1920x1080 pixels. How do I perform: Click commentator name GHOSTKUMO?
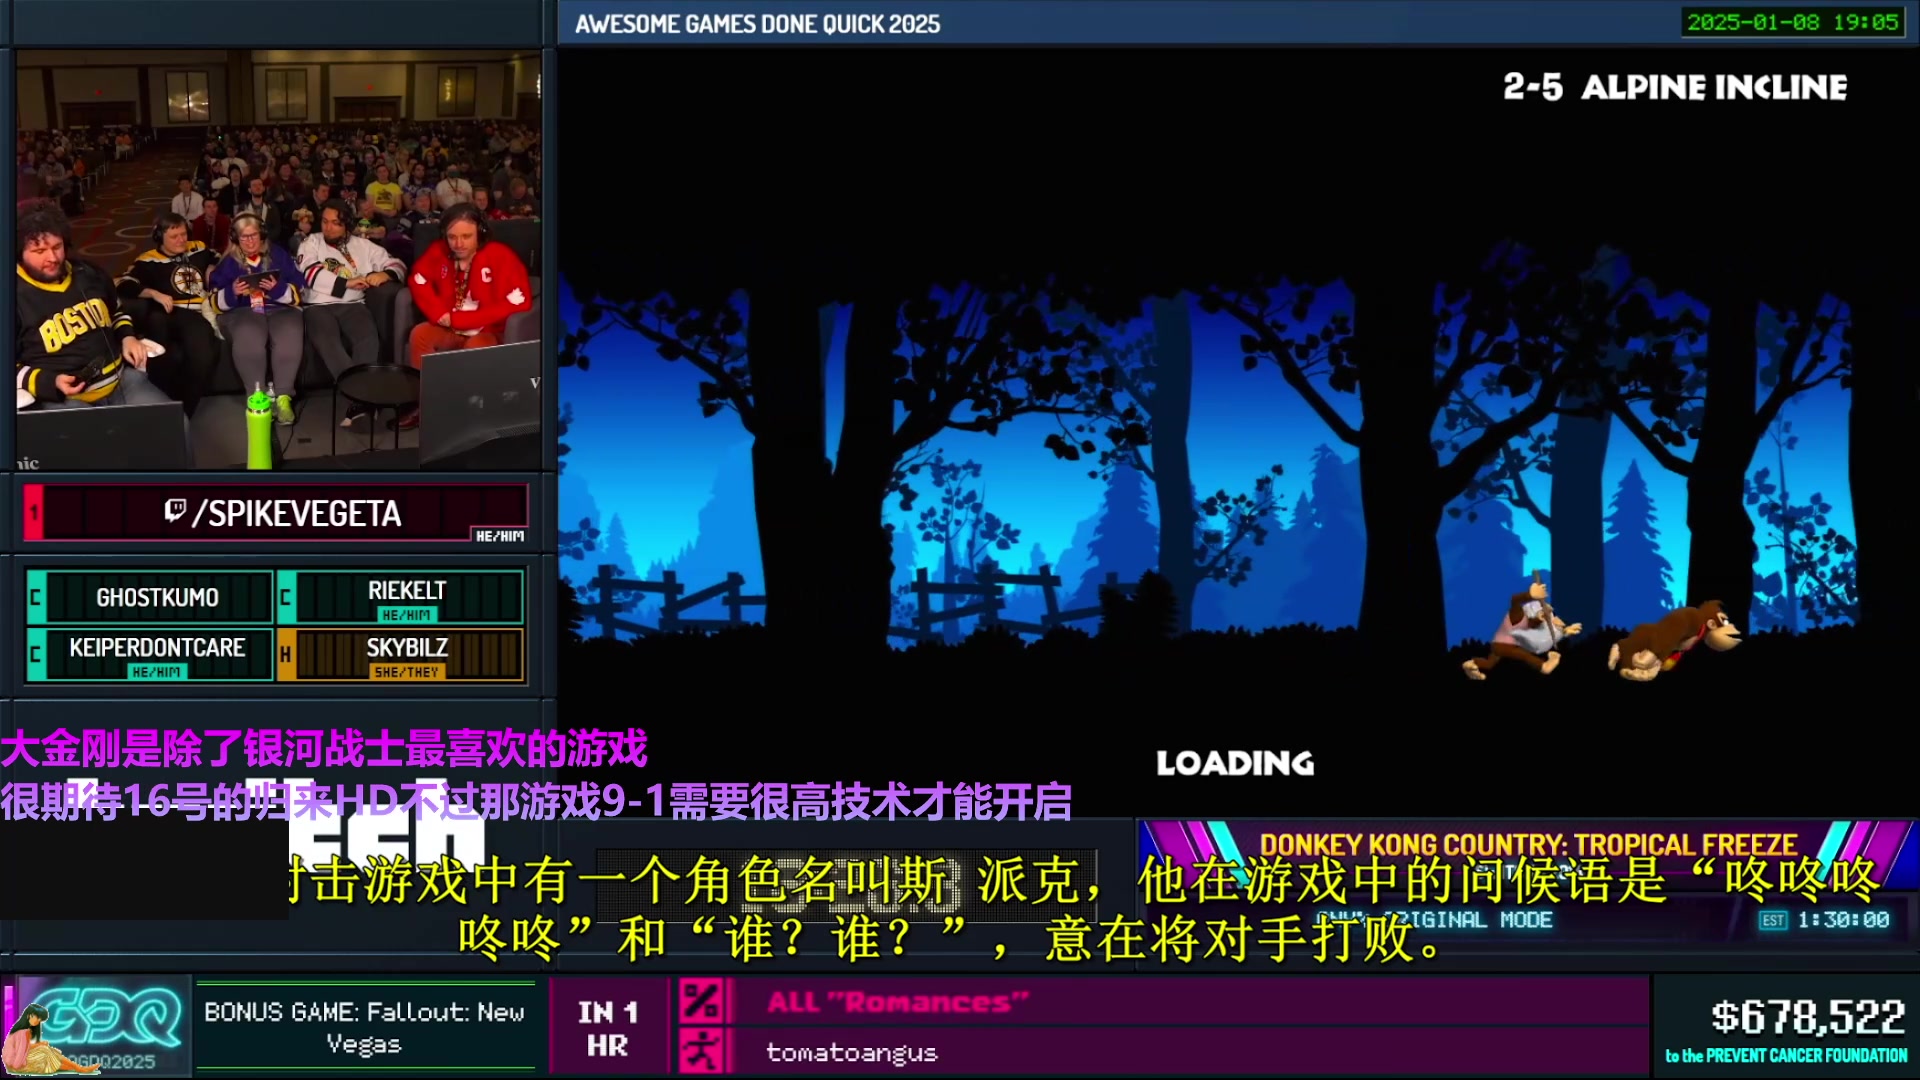(x=158, y=597)
